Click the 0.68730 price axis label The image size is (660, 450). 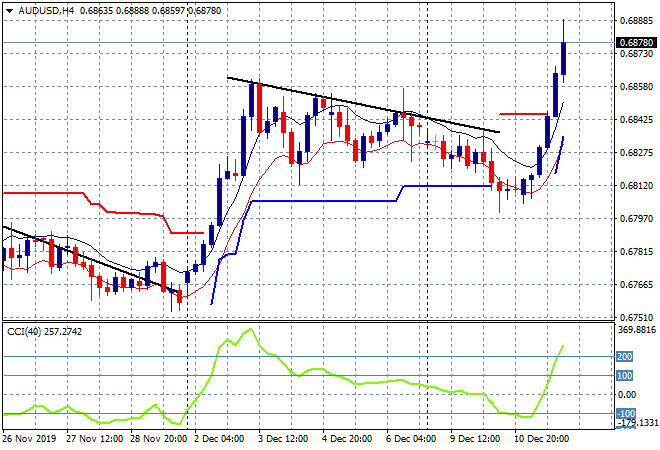coord(636,53)
